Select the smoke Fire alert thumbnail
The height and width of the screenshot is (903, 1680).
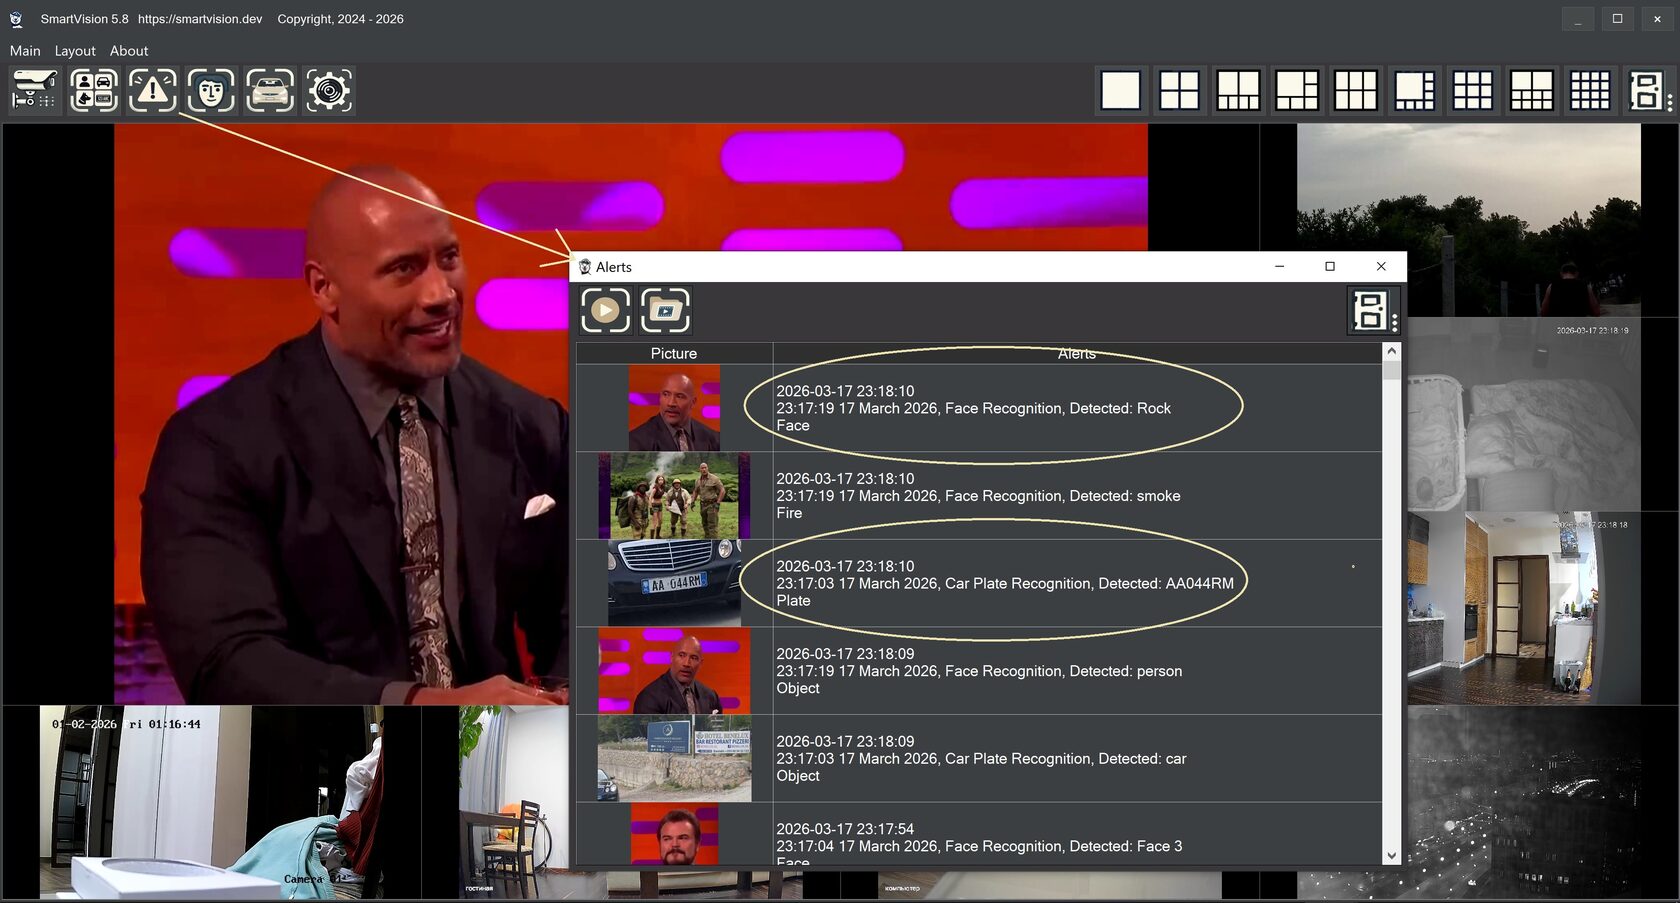[674, 496]
